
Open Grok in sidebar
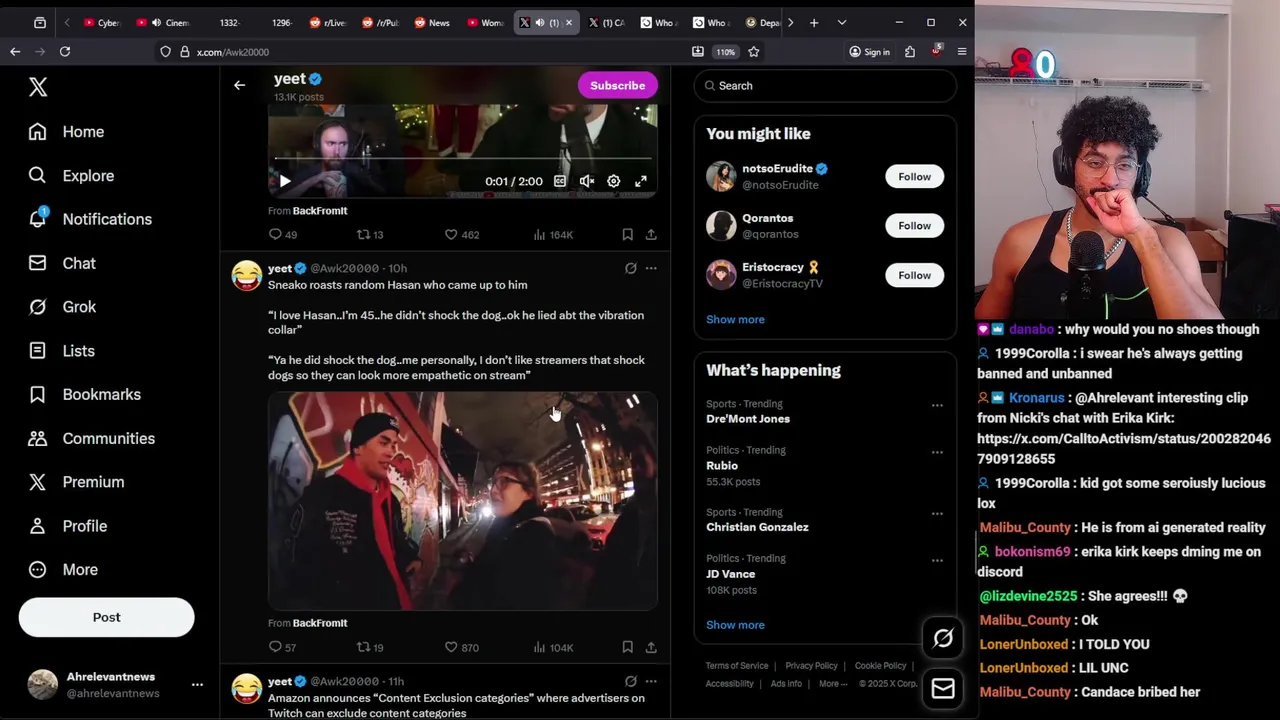point(63,307)
